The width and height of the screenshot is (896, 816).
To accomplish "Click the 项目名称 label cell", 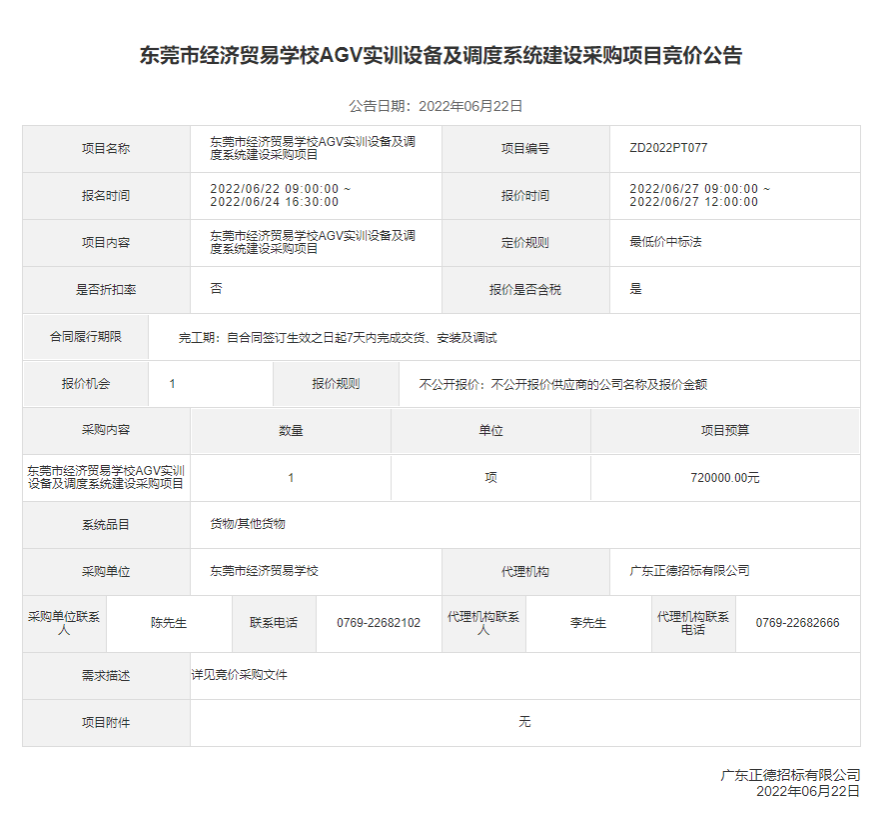I will tap(106, 149).
